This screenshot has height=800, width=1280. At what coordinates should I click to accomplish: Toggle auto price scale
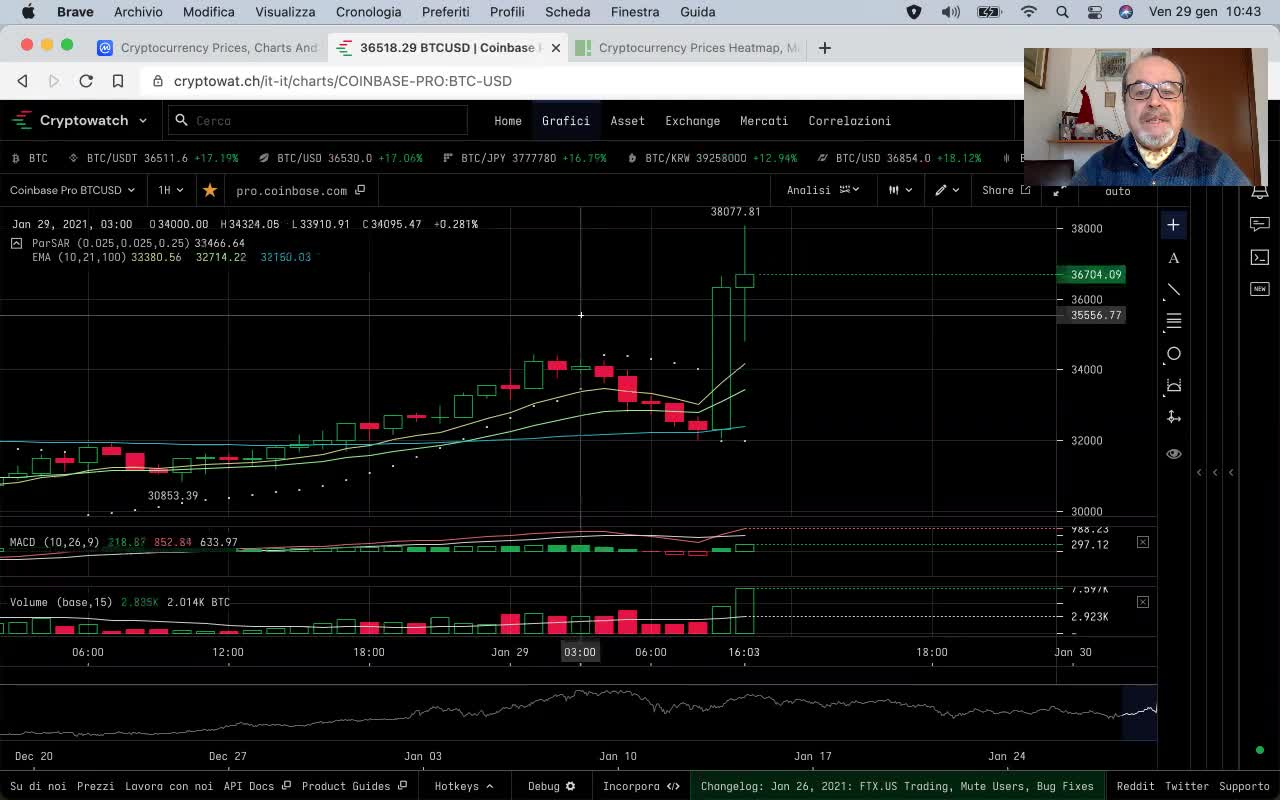coord(1117,191)
